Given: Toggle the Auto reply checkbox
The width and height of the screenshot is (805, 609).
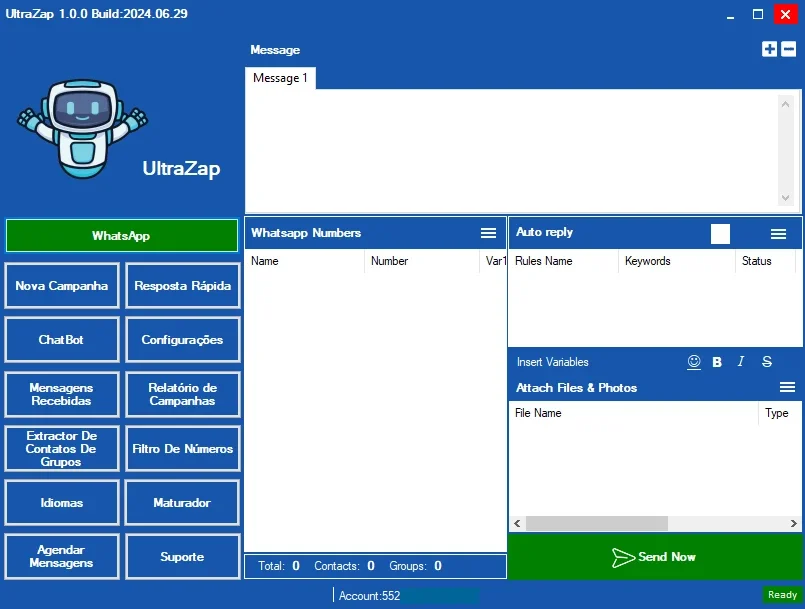Looking at the screenshot, I should click(x=720, y=234).
